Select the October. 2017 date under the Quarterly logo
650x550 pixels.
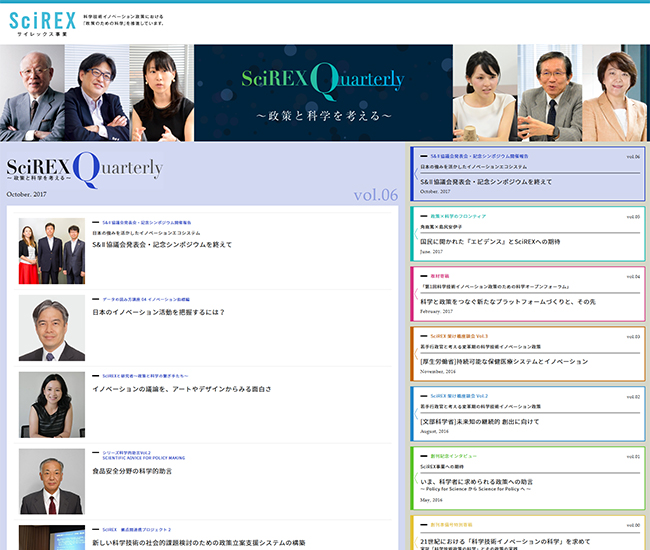(26, 194)
